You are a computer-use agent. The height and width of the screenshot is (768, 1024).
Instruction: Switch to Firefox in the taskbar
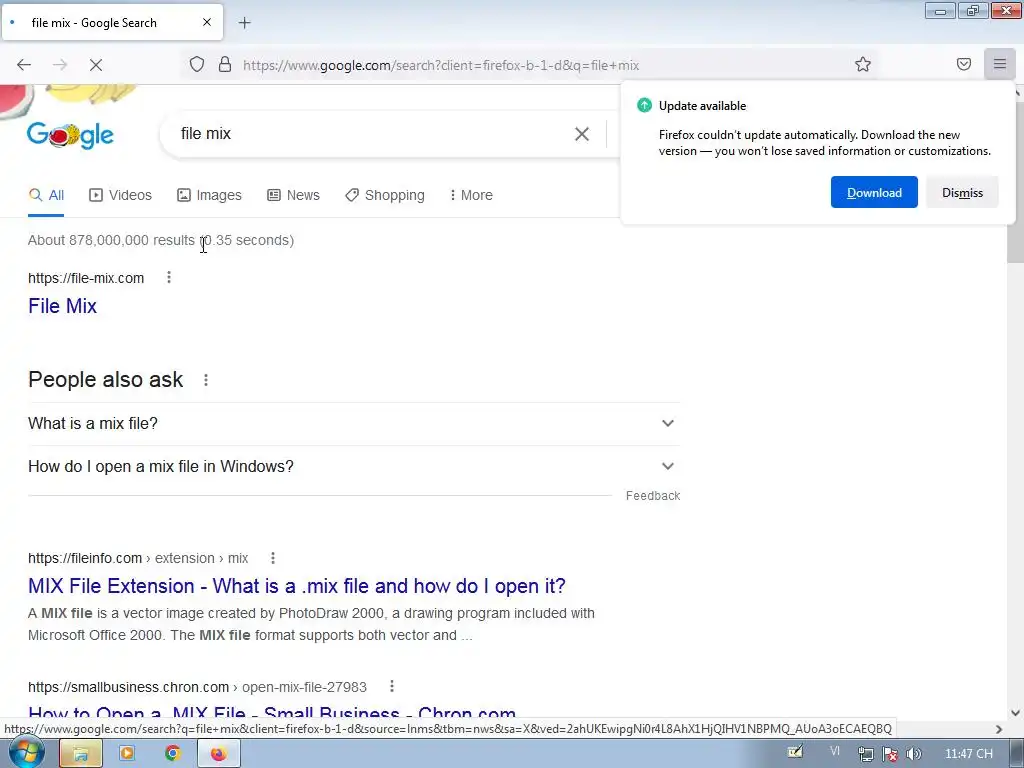[219, 754]
